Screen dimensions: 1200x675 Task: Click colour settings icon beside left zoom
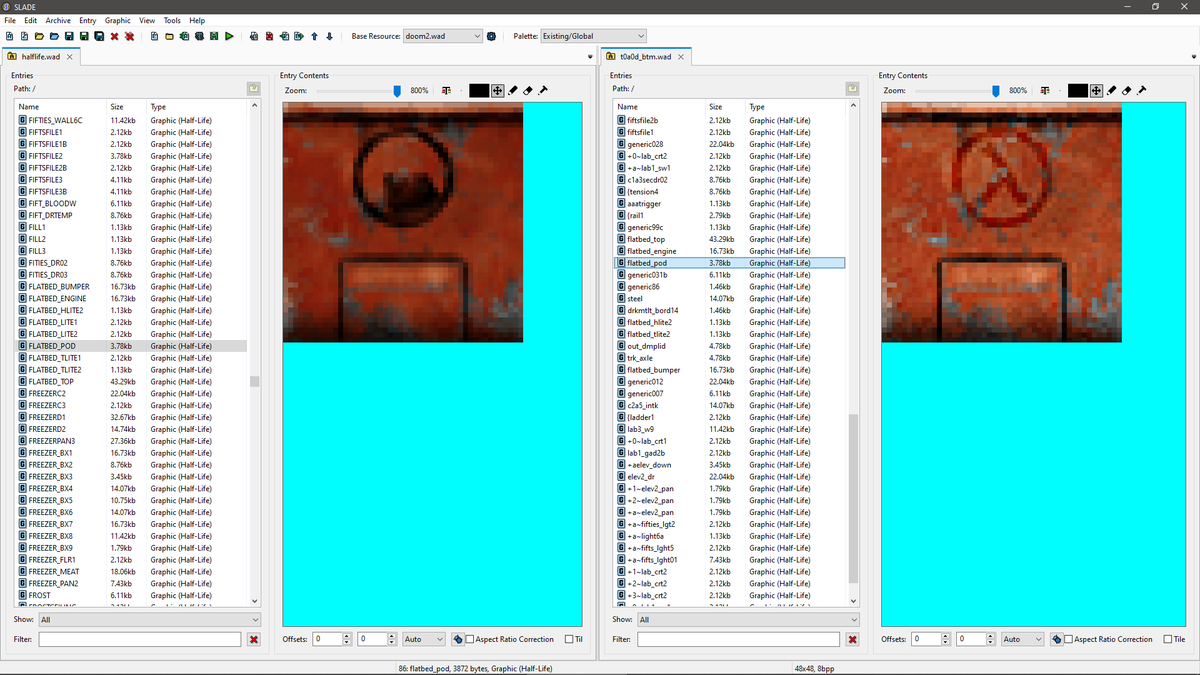(x=446, y=90)
